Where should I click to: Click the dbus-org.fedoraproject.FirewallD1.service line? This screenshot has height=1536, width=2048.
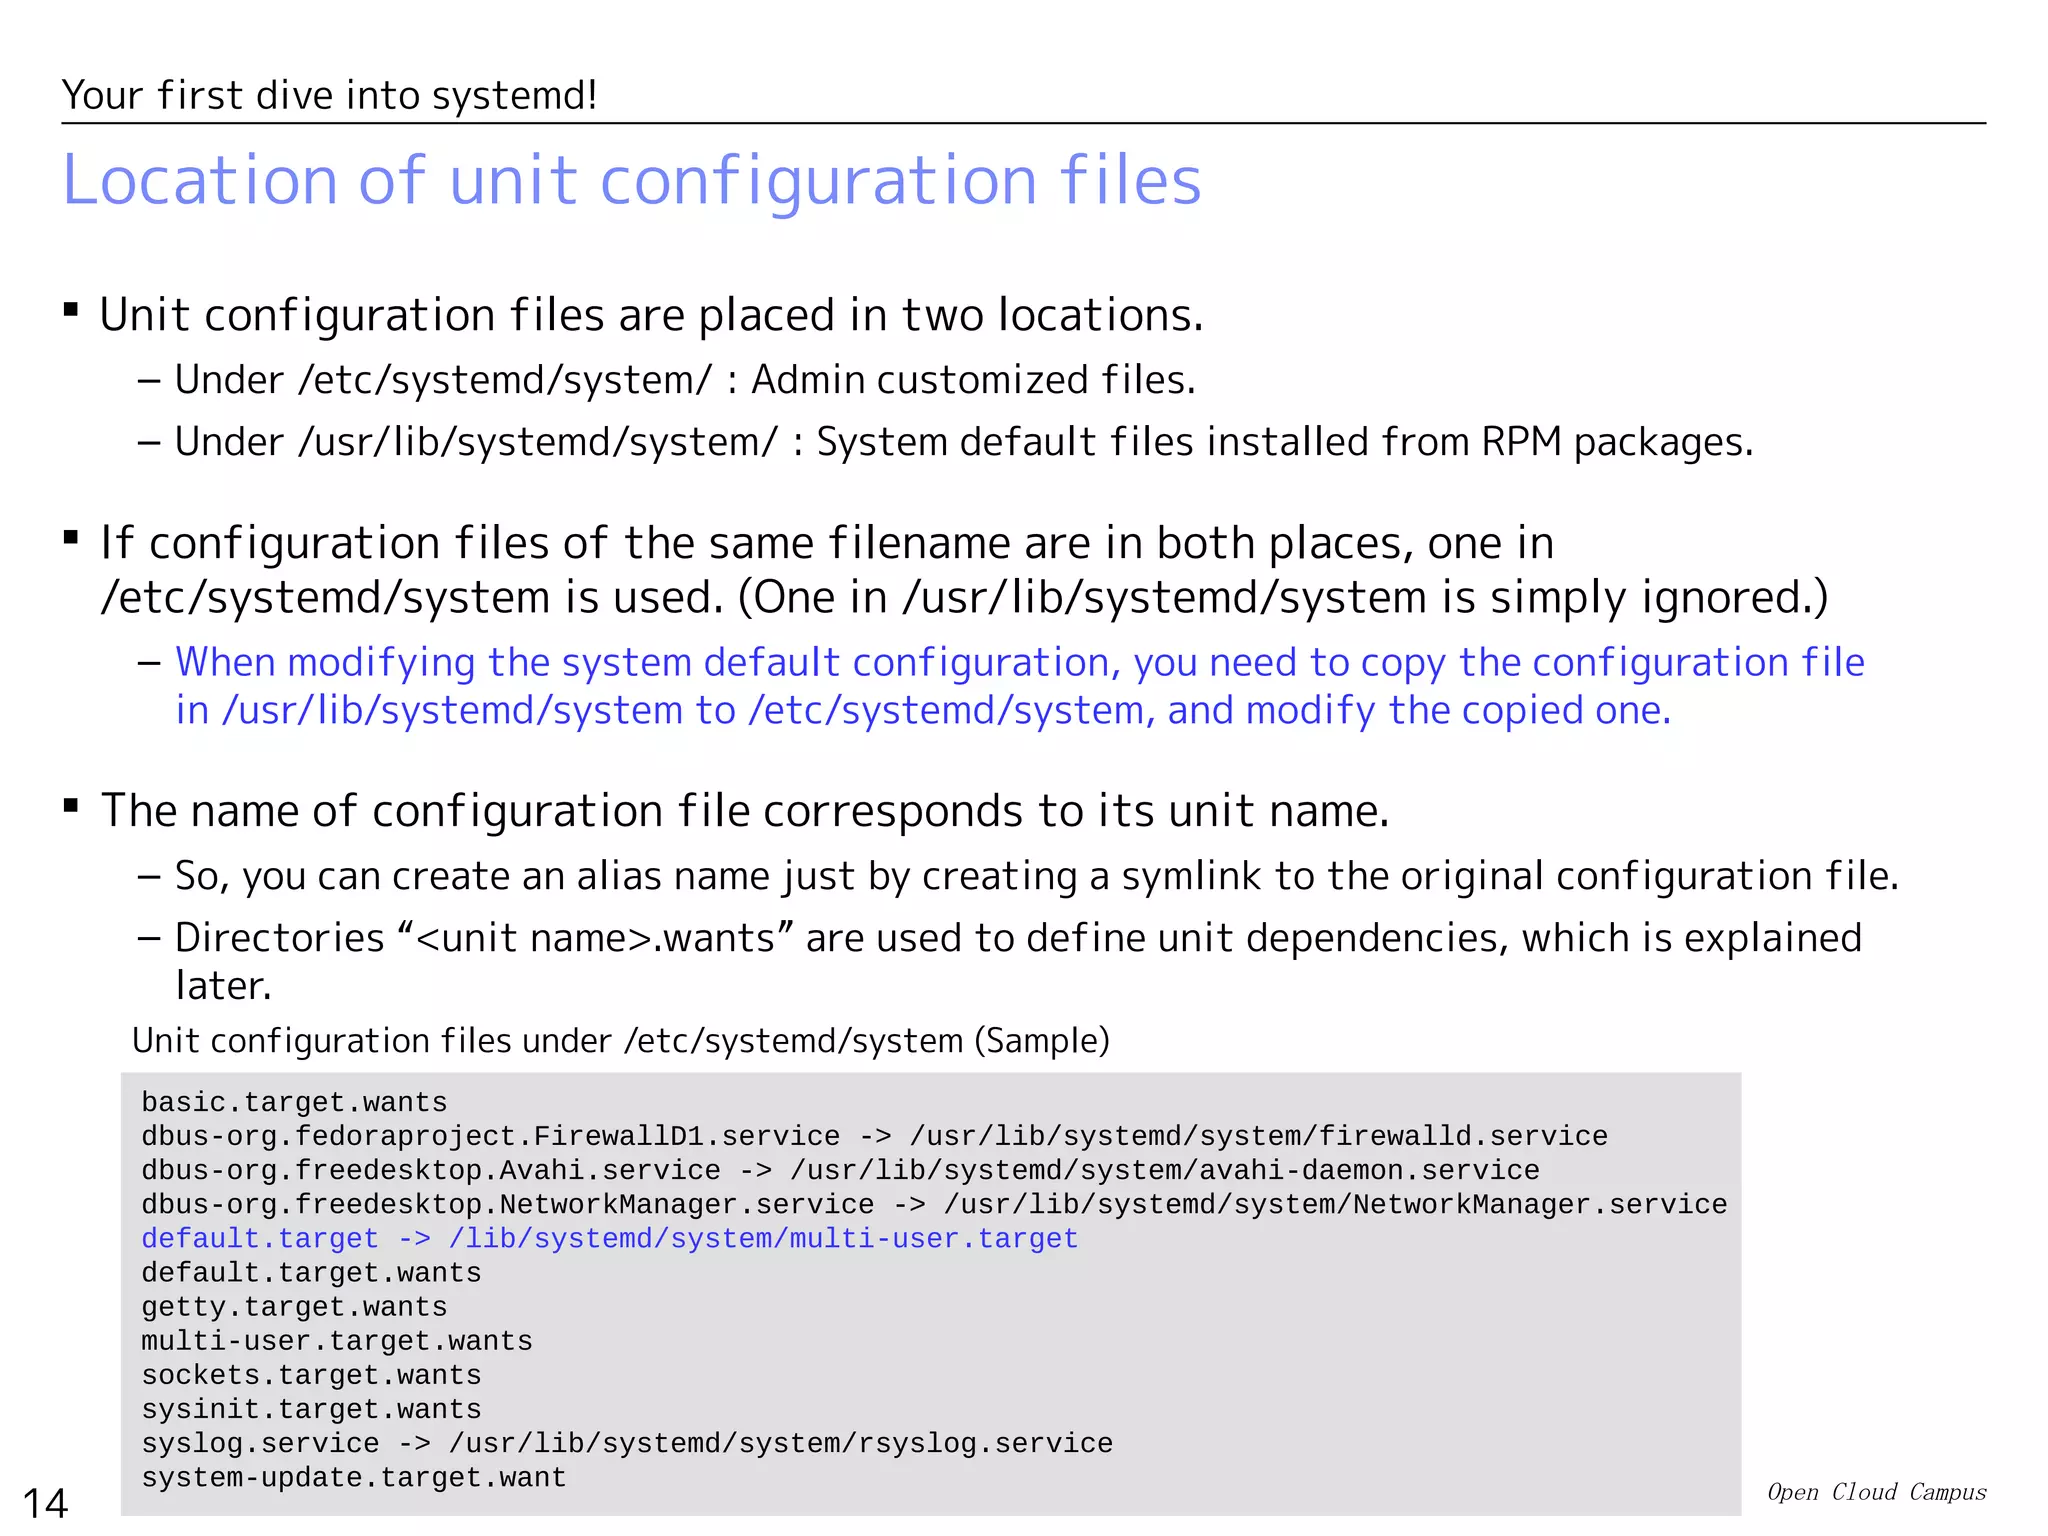[x=874, y=1136]
